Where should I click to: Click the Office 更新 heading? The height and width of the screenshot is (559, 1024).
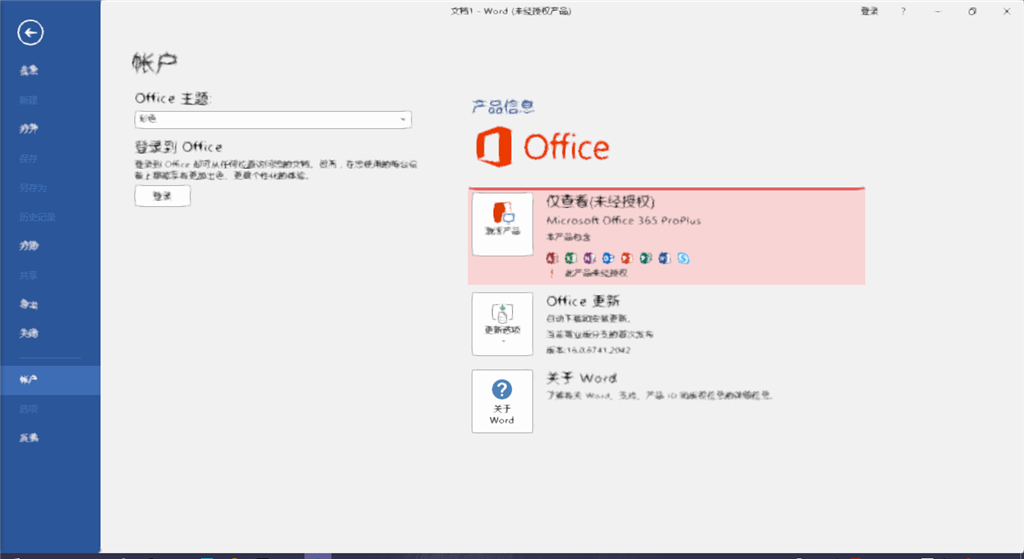(583, 301)
